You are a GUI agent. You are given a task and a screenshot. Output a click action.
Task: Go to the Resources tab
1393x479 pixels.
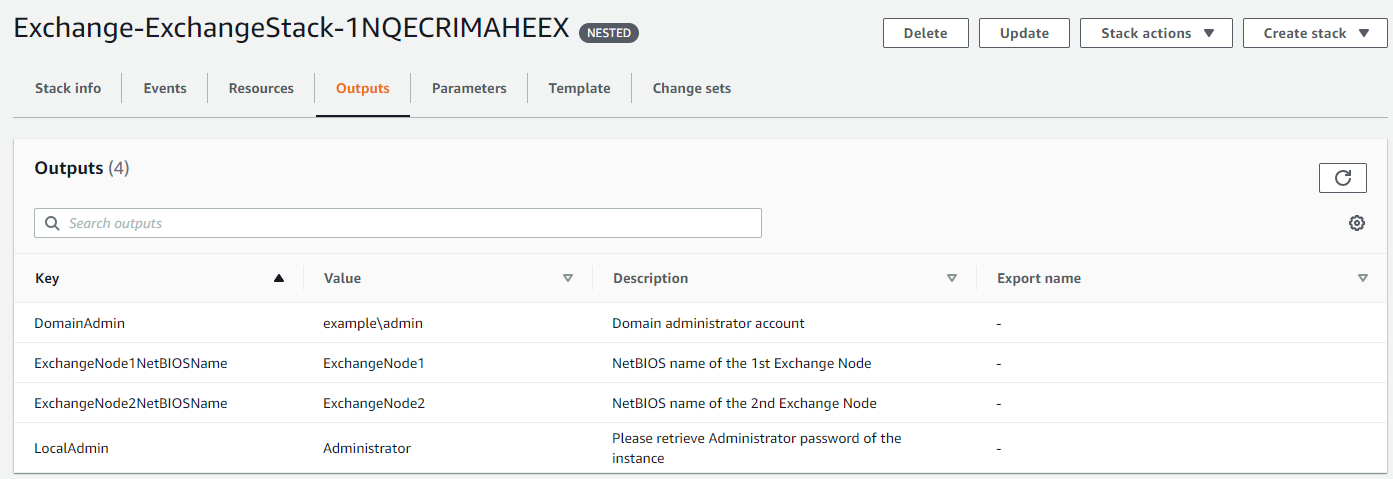(x=261, y=88)
